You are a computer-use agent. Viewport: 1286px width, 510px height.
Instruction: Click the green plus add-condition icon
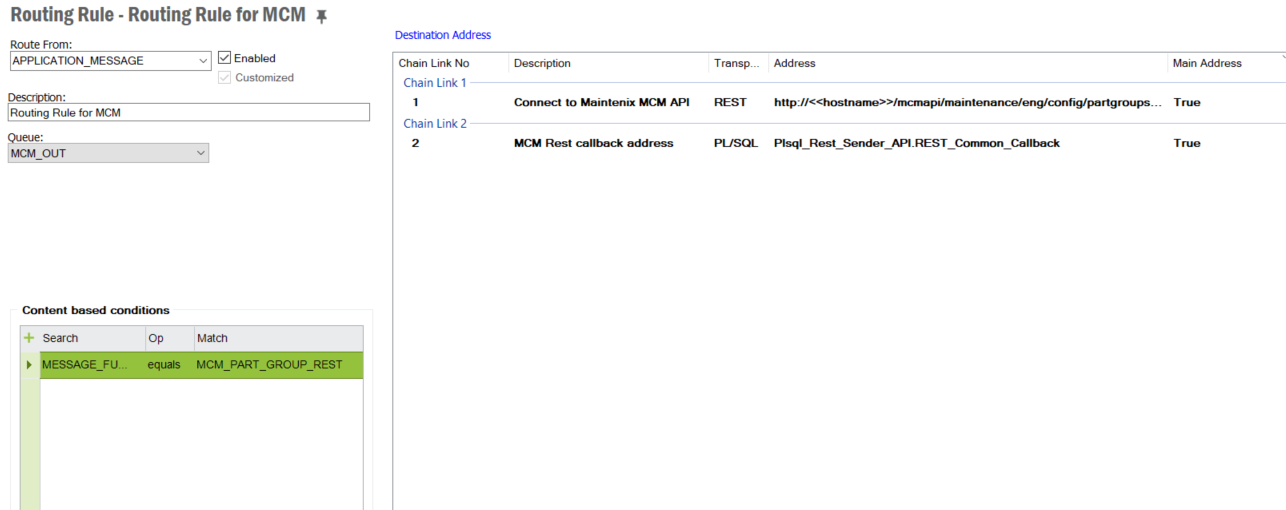[x=29, y=338]
